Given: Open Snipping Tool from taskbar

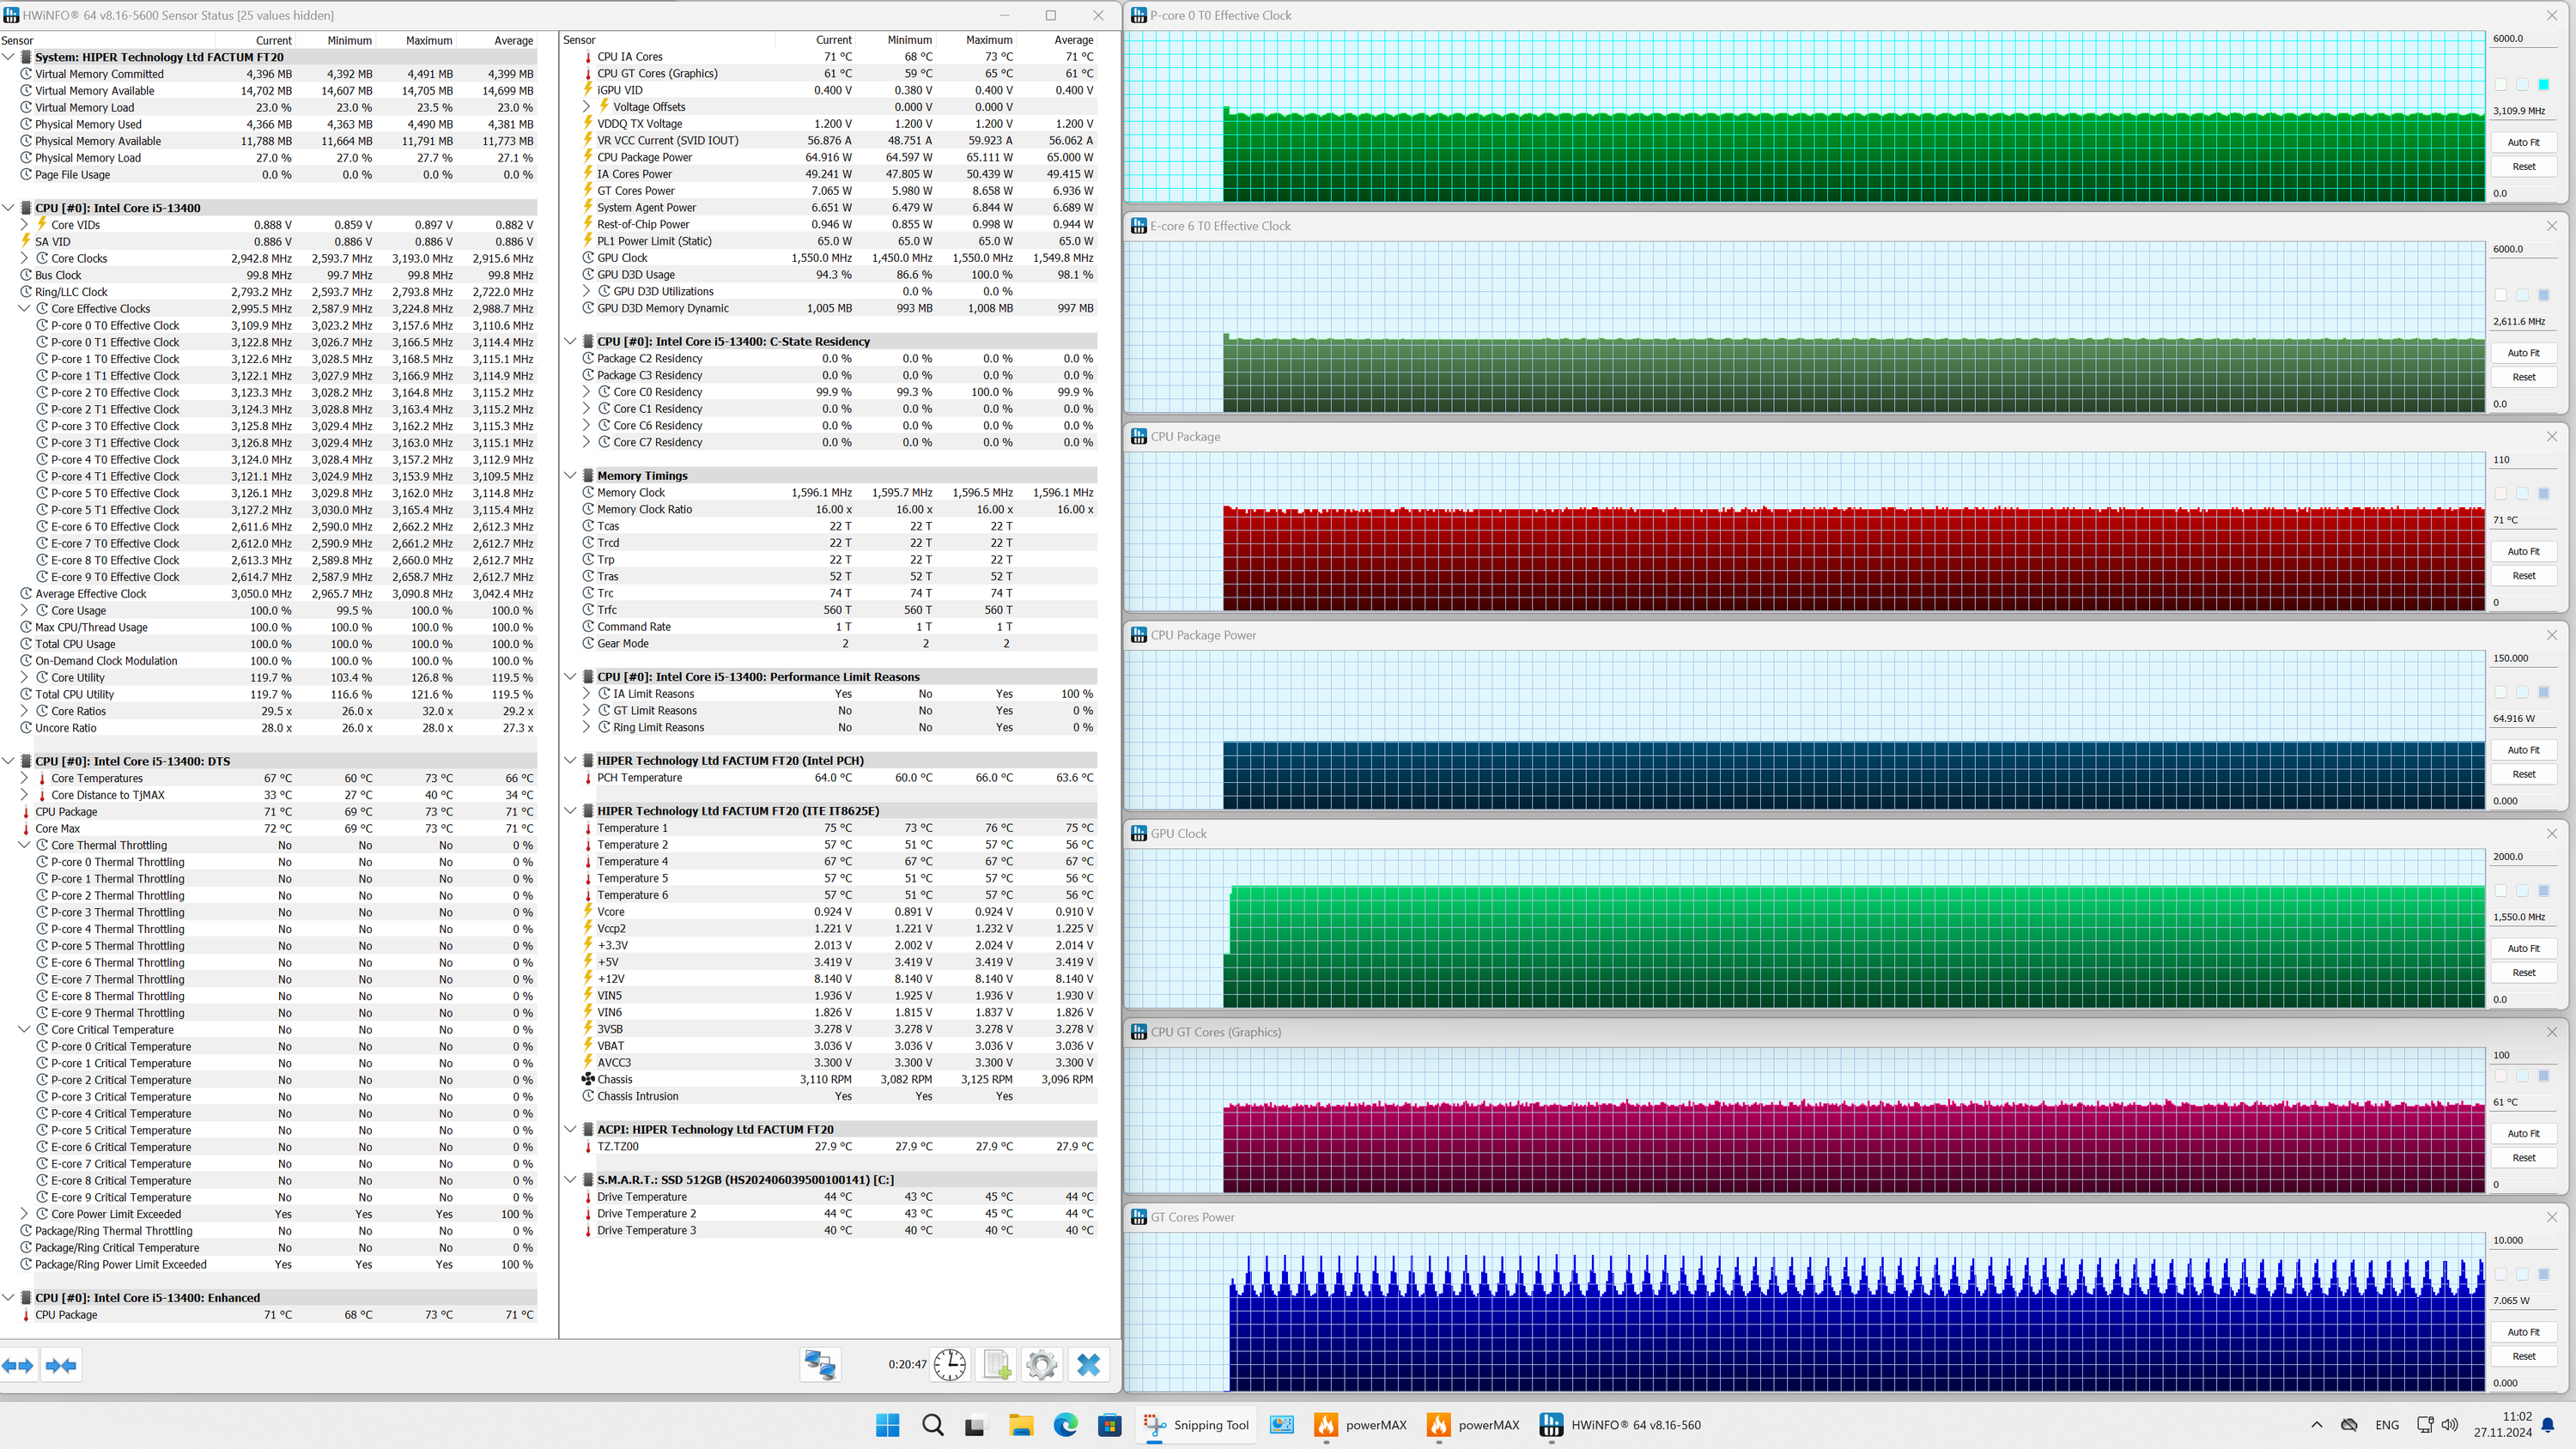Looking at the screenshot, I should coord(1196,1425).
